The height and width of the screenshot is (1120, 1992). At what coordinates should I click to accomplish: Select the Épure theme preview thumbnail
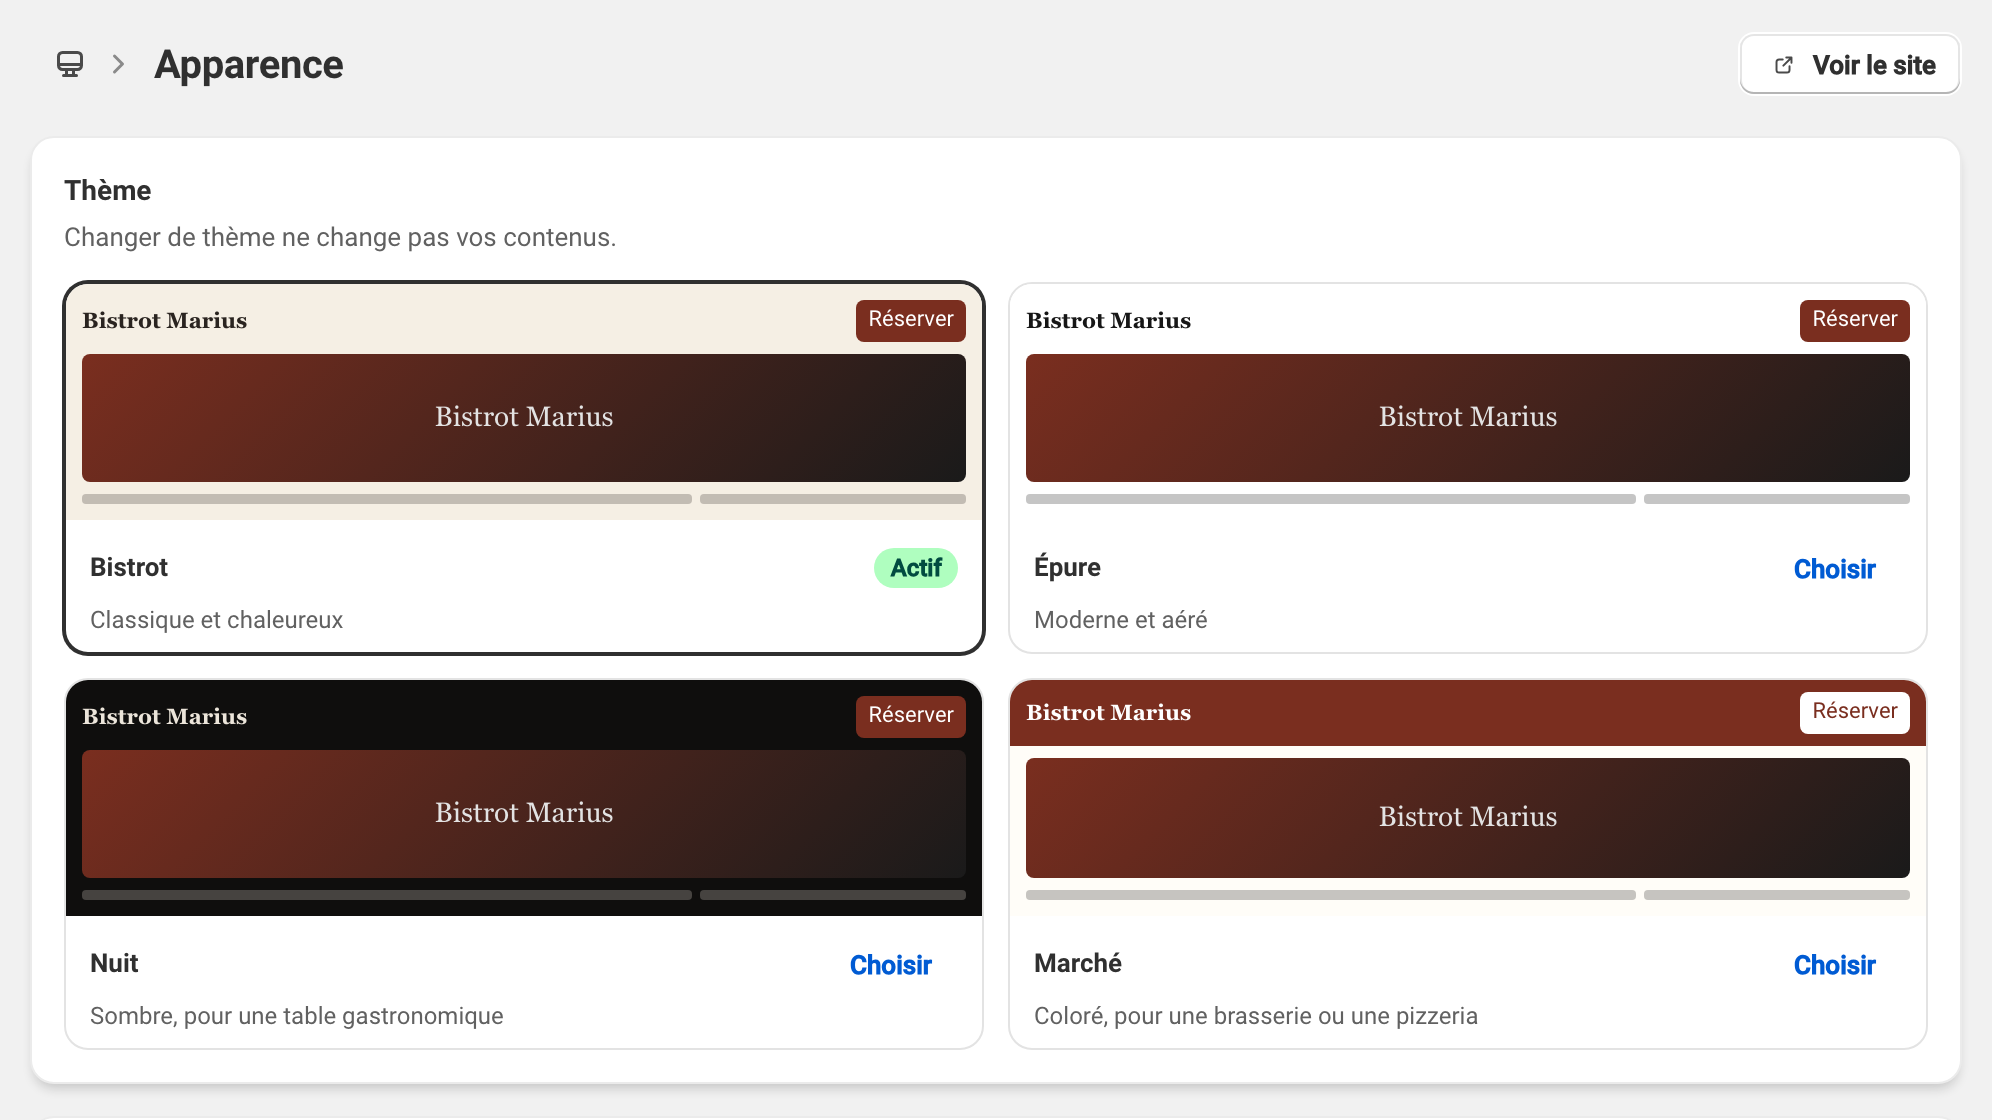(x=1468, y=402)
